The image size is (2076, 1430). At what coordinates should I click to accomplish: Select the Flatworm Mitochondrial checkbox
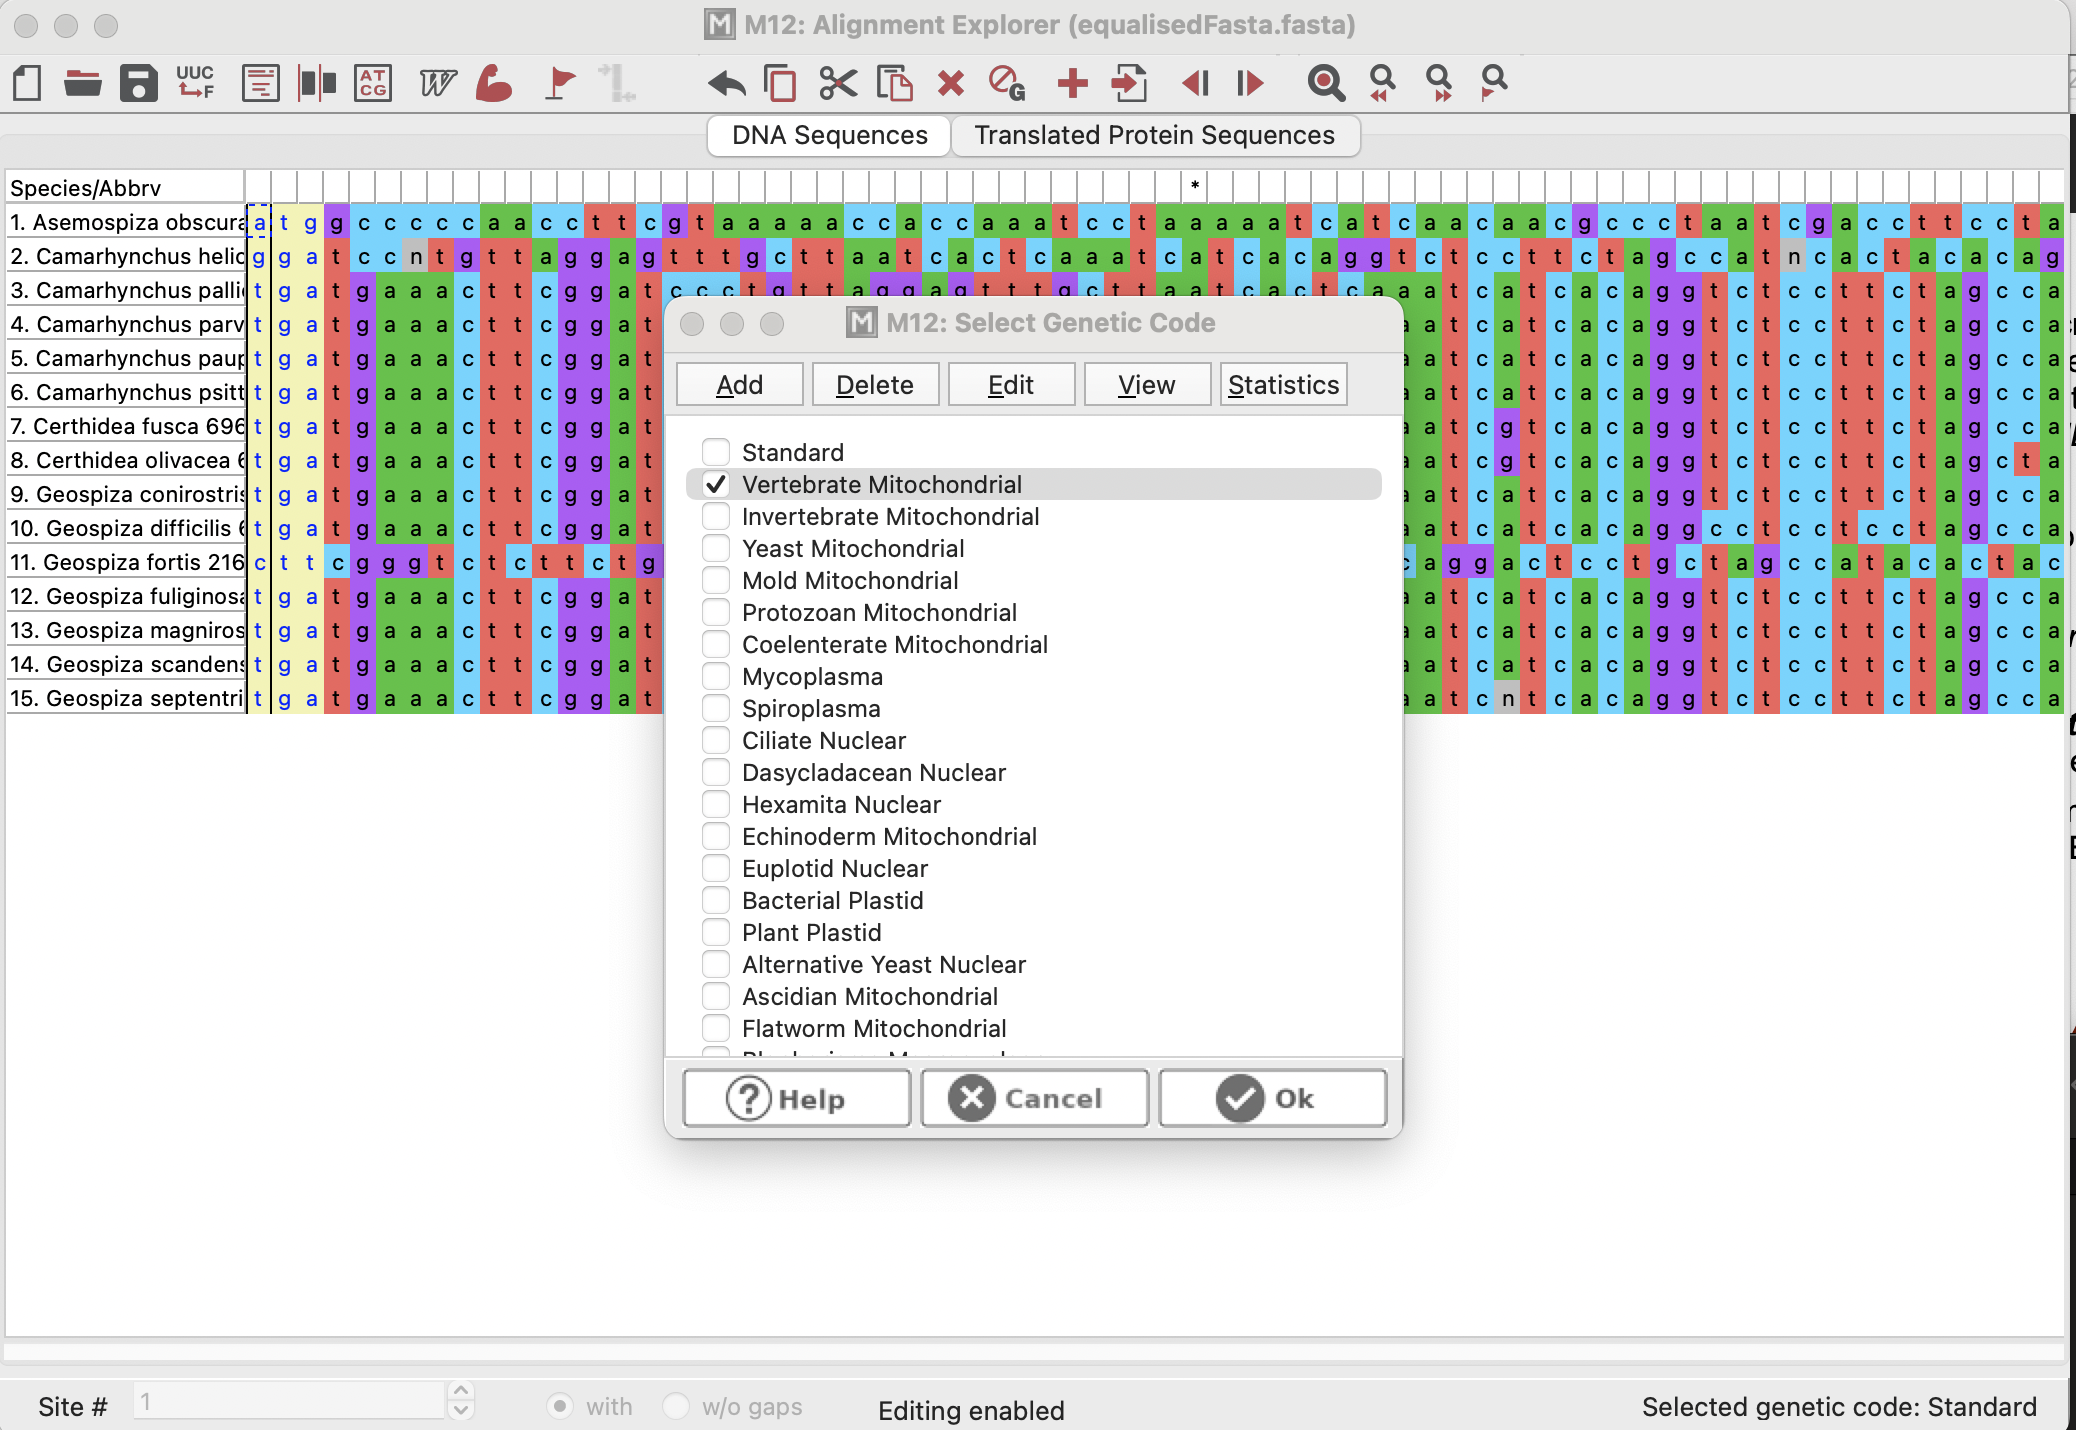click(x=716, y=1028)
